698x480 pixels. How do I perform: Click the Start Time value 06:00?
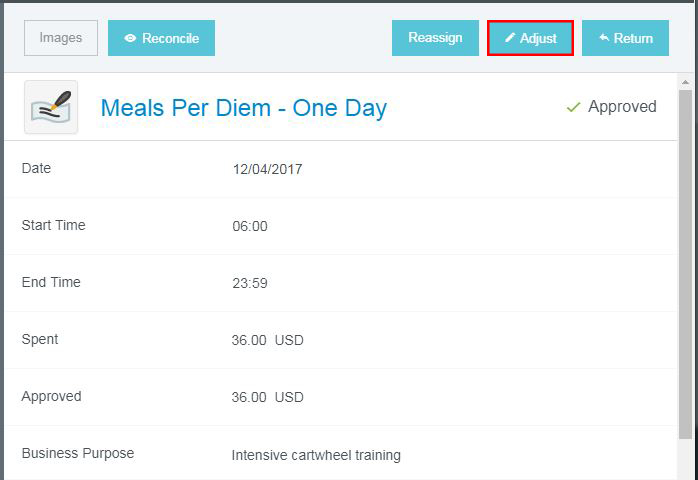click(250, 226)
